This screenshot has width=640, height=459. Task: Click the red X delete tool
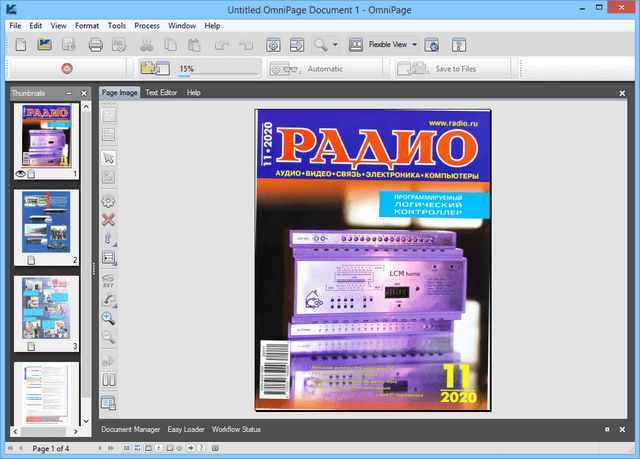tap(109, 219)
